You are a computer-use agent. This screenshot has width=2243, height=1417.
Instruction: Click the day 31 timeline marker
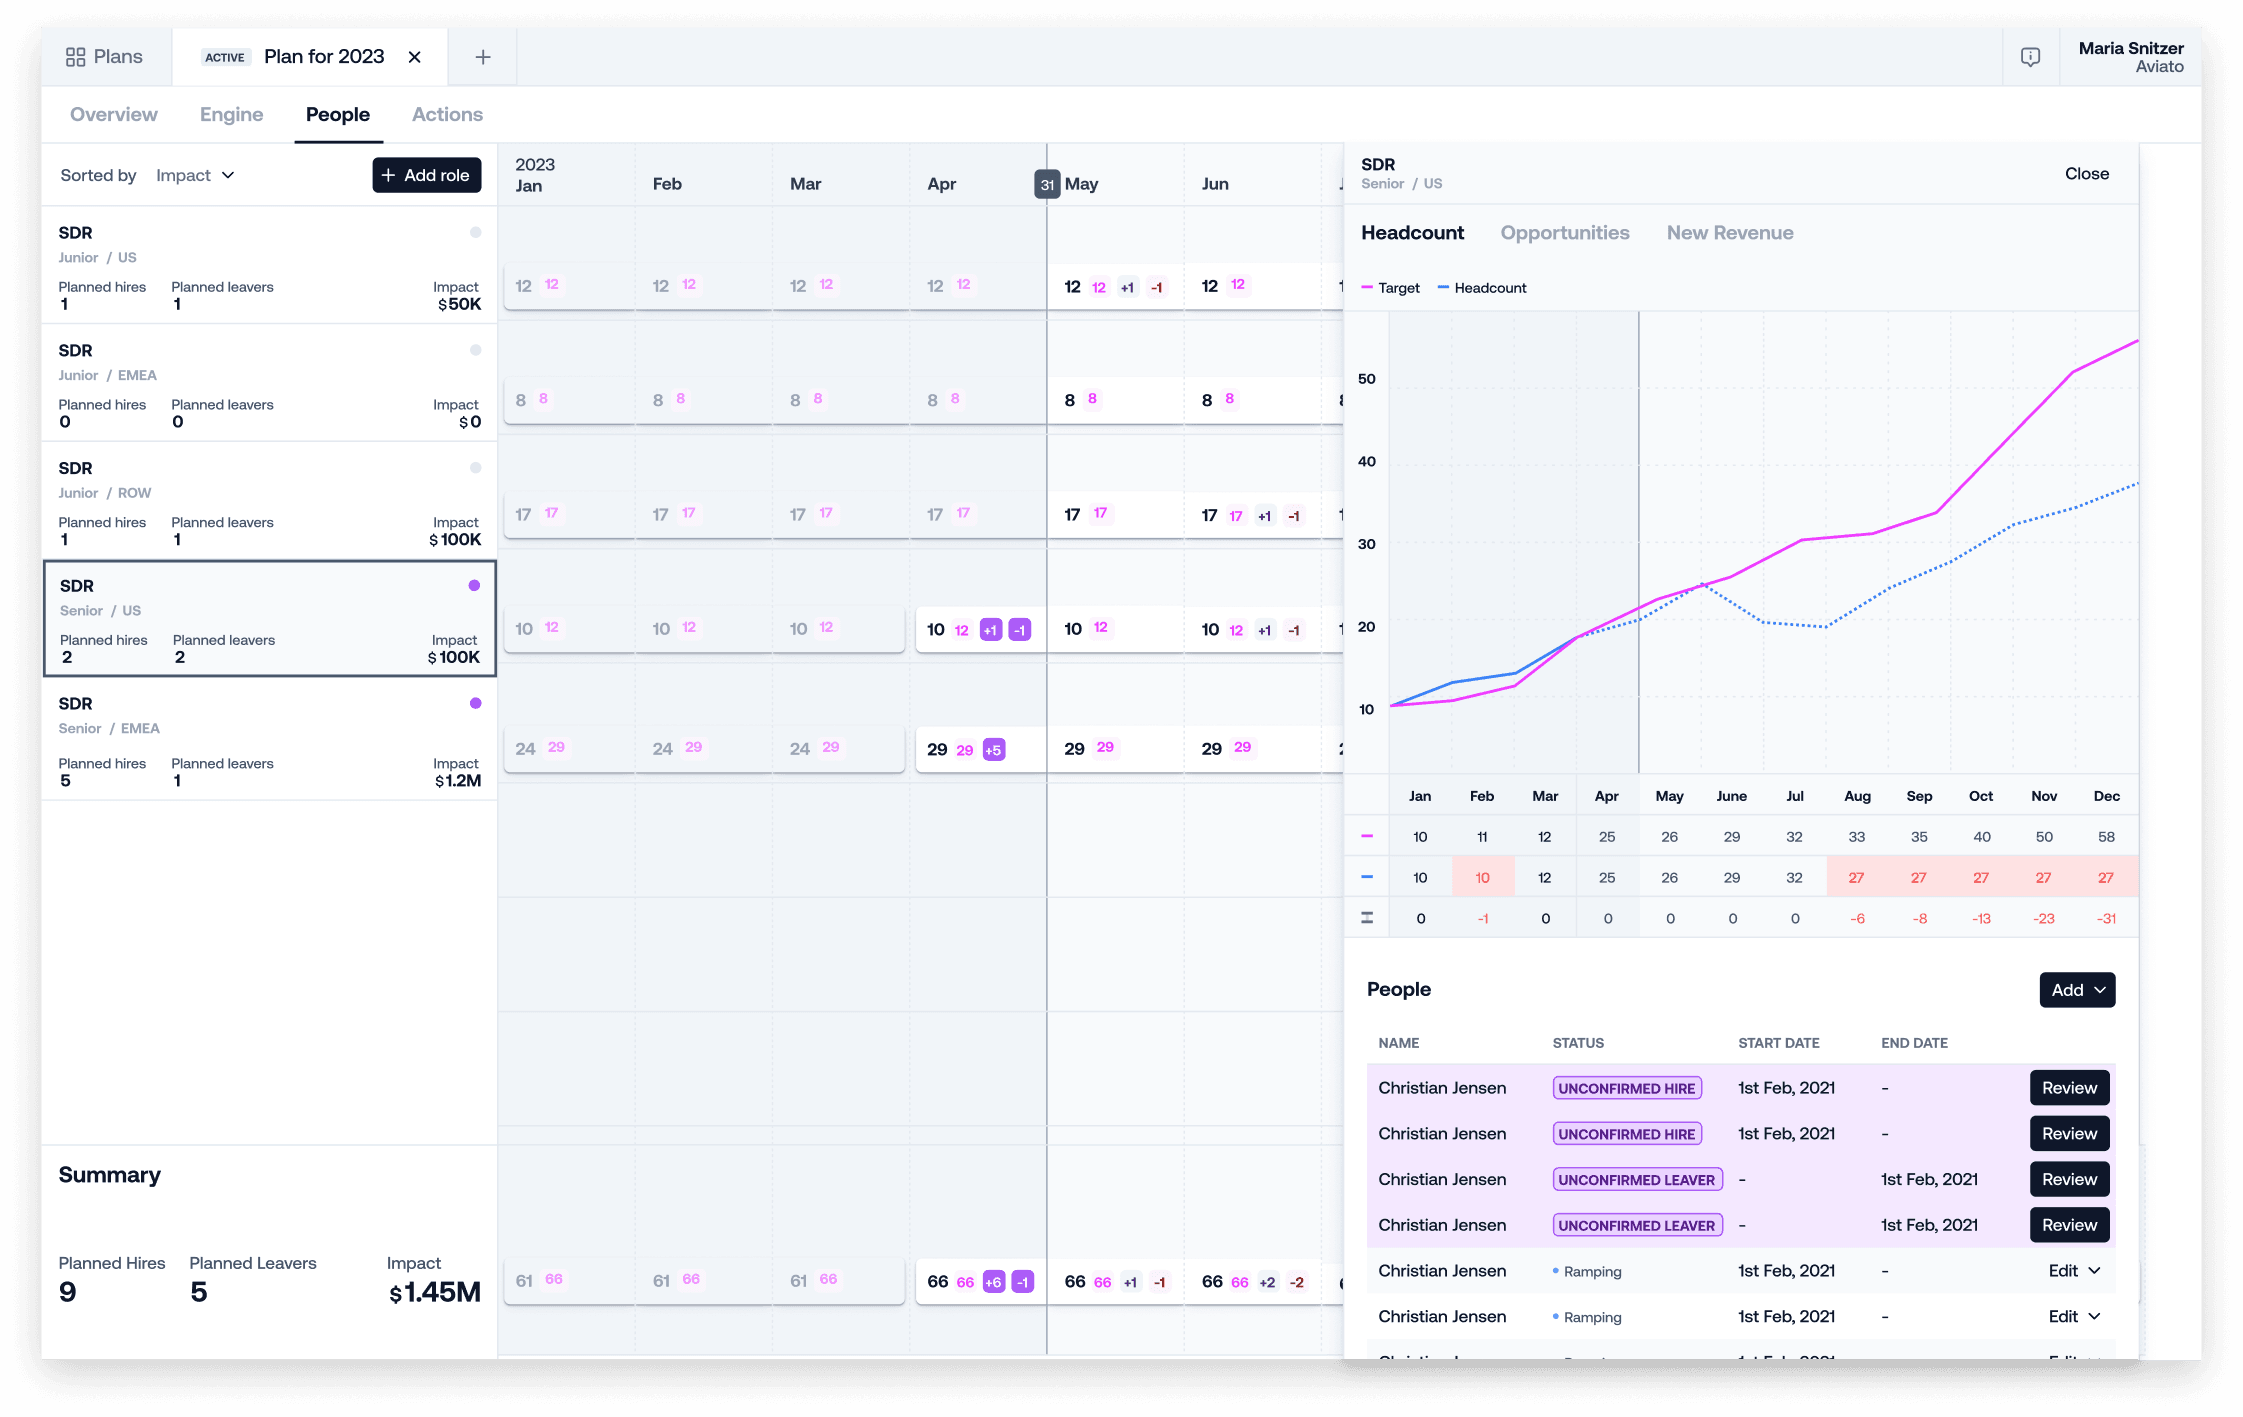click(x=1047, y=184)
